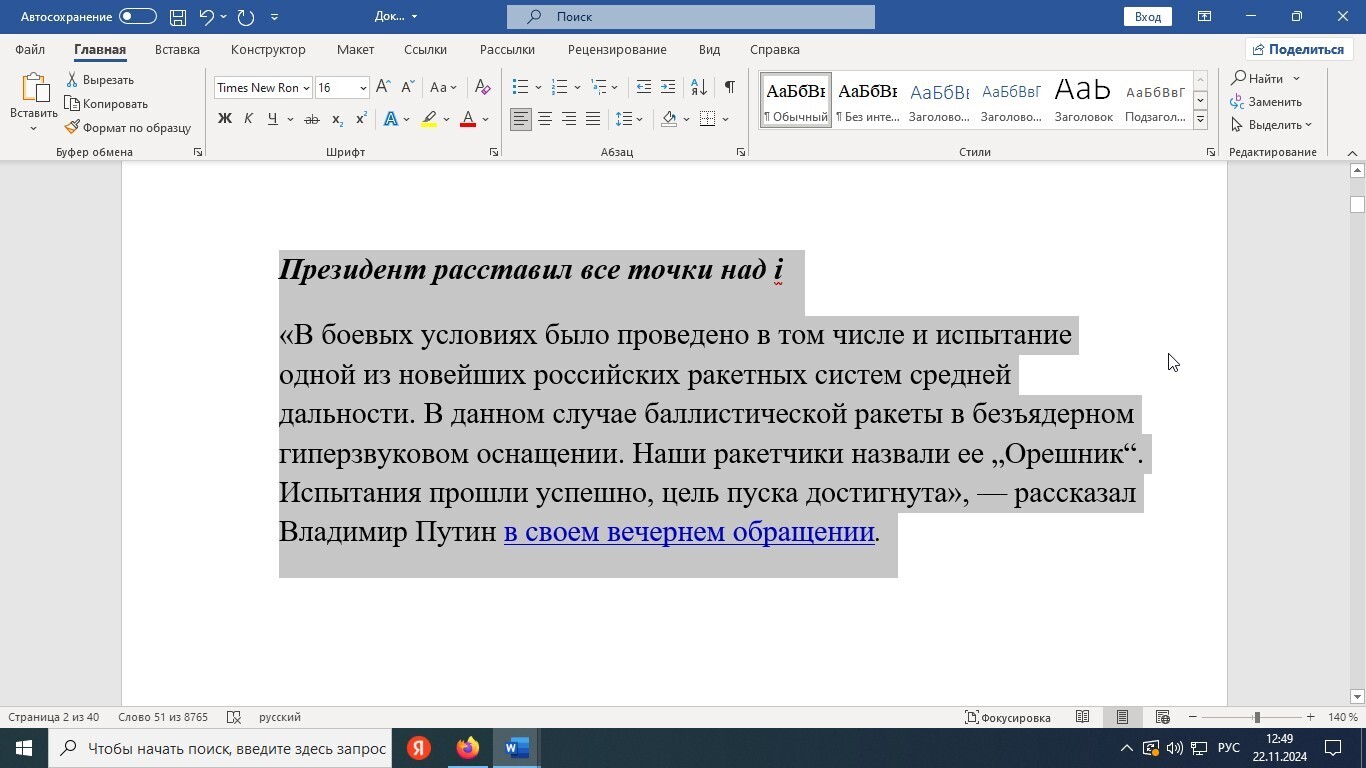Screen dimensions: 1366x768
Task: Toggle bold formatting button
Action: (x=225, y=119)
